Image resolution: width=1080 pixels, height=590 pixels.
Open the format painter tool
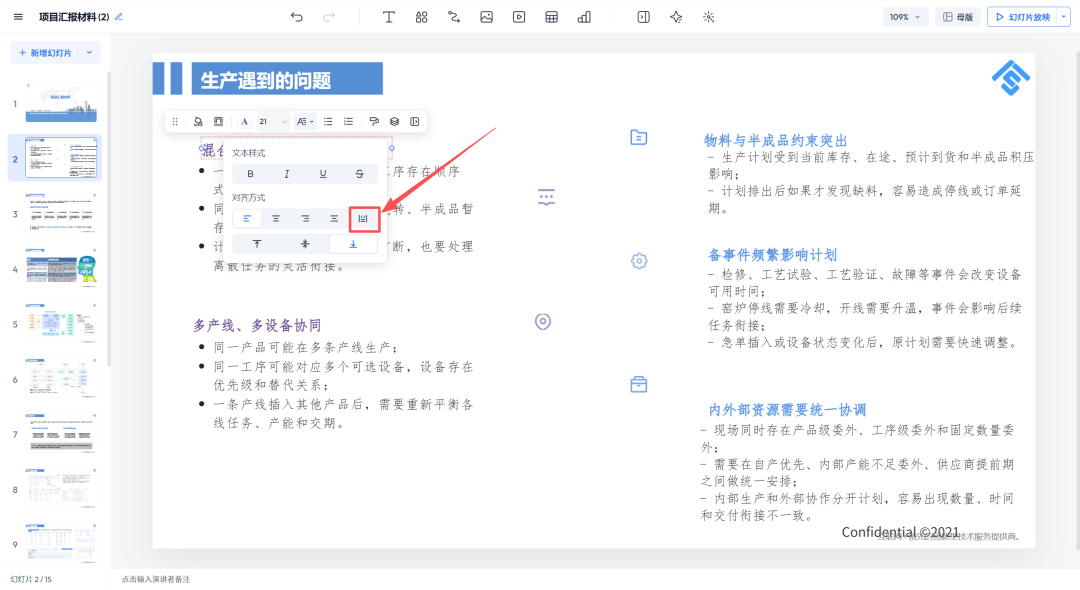[374, 122]
